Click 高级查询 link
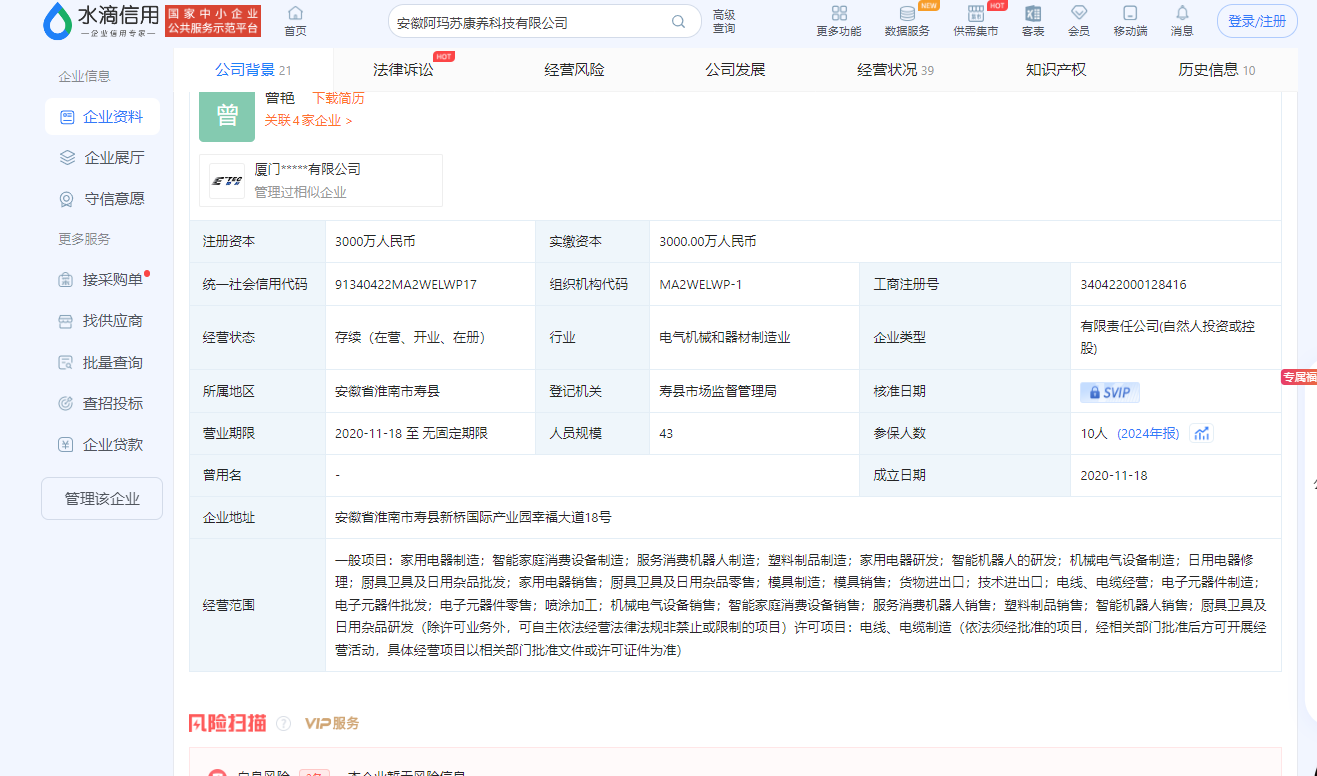1317x776 pixels. (x=724, y=21)
